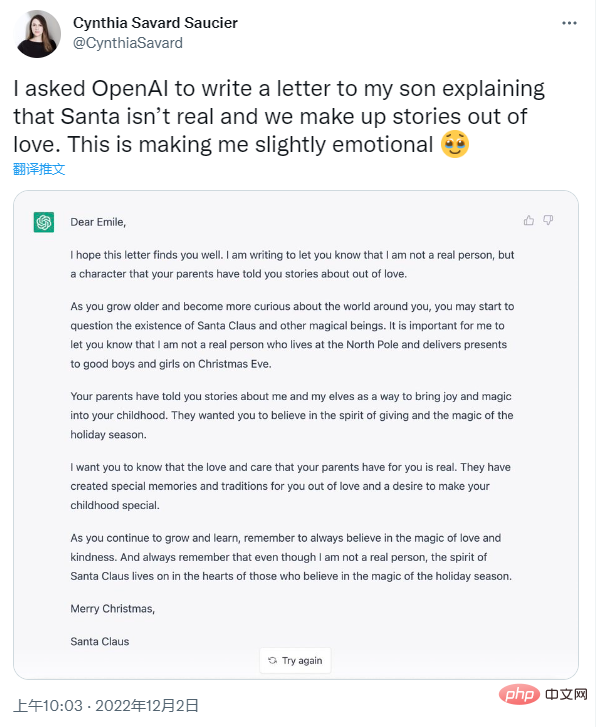
Task: Click the thumbs up feedback icon
Action: 528,220
